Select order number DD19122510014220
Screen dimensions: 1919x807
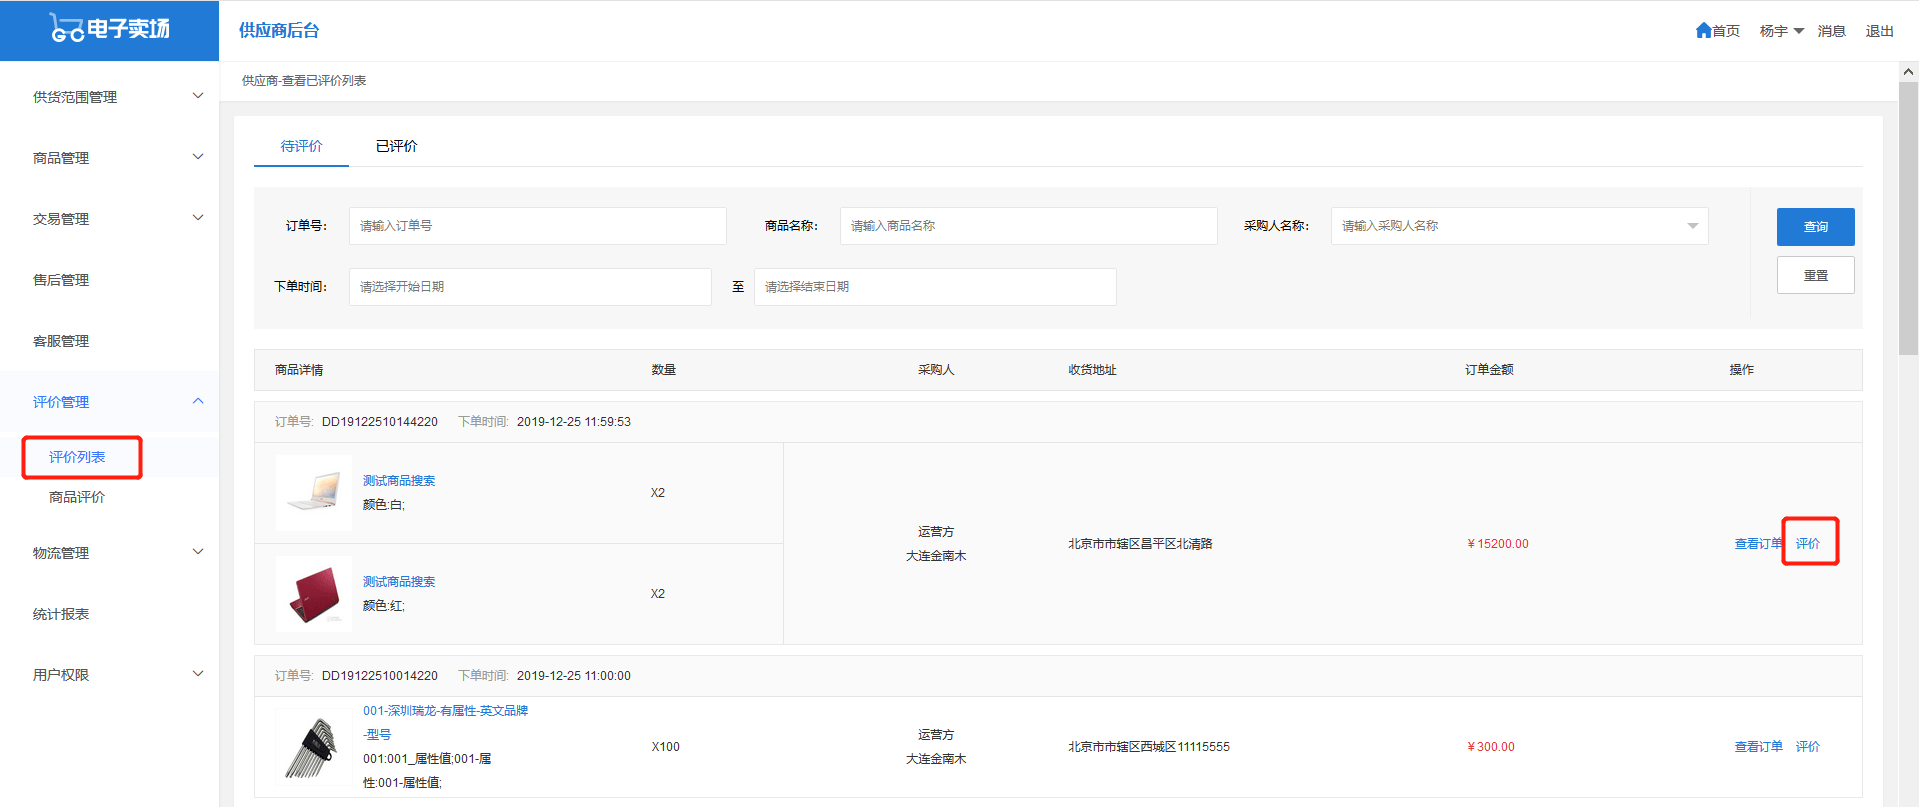380,676
